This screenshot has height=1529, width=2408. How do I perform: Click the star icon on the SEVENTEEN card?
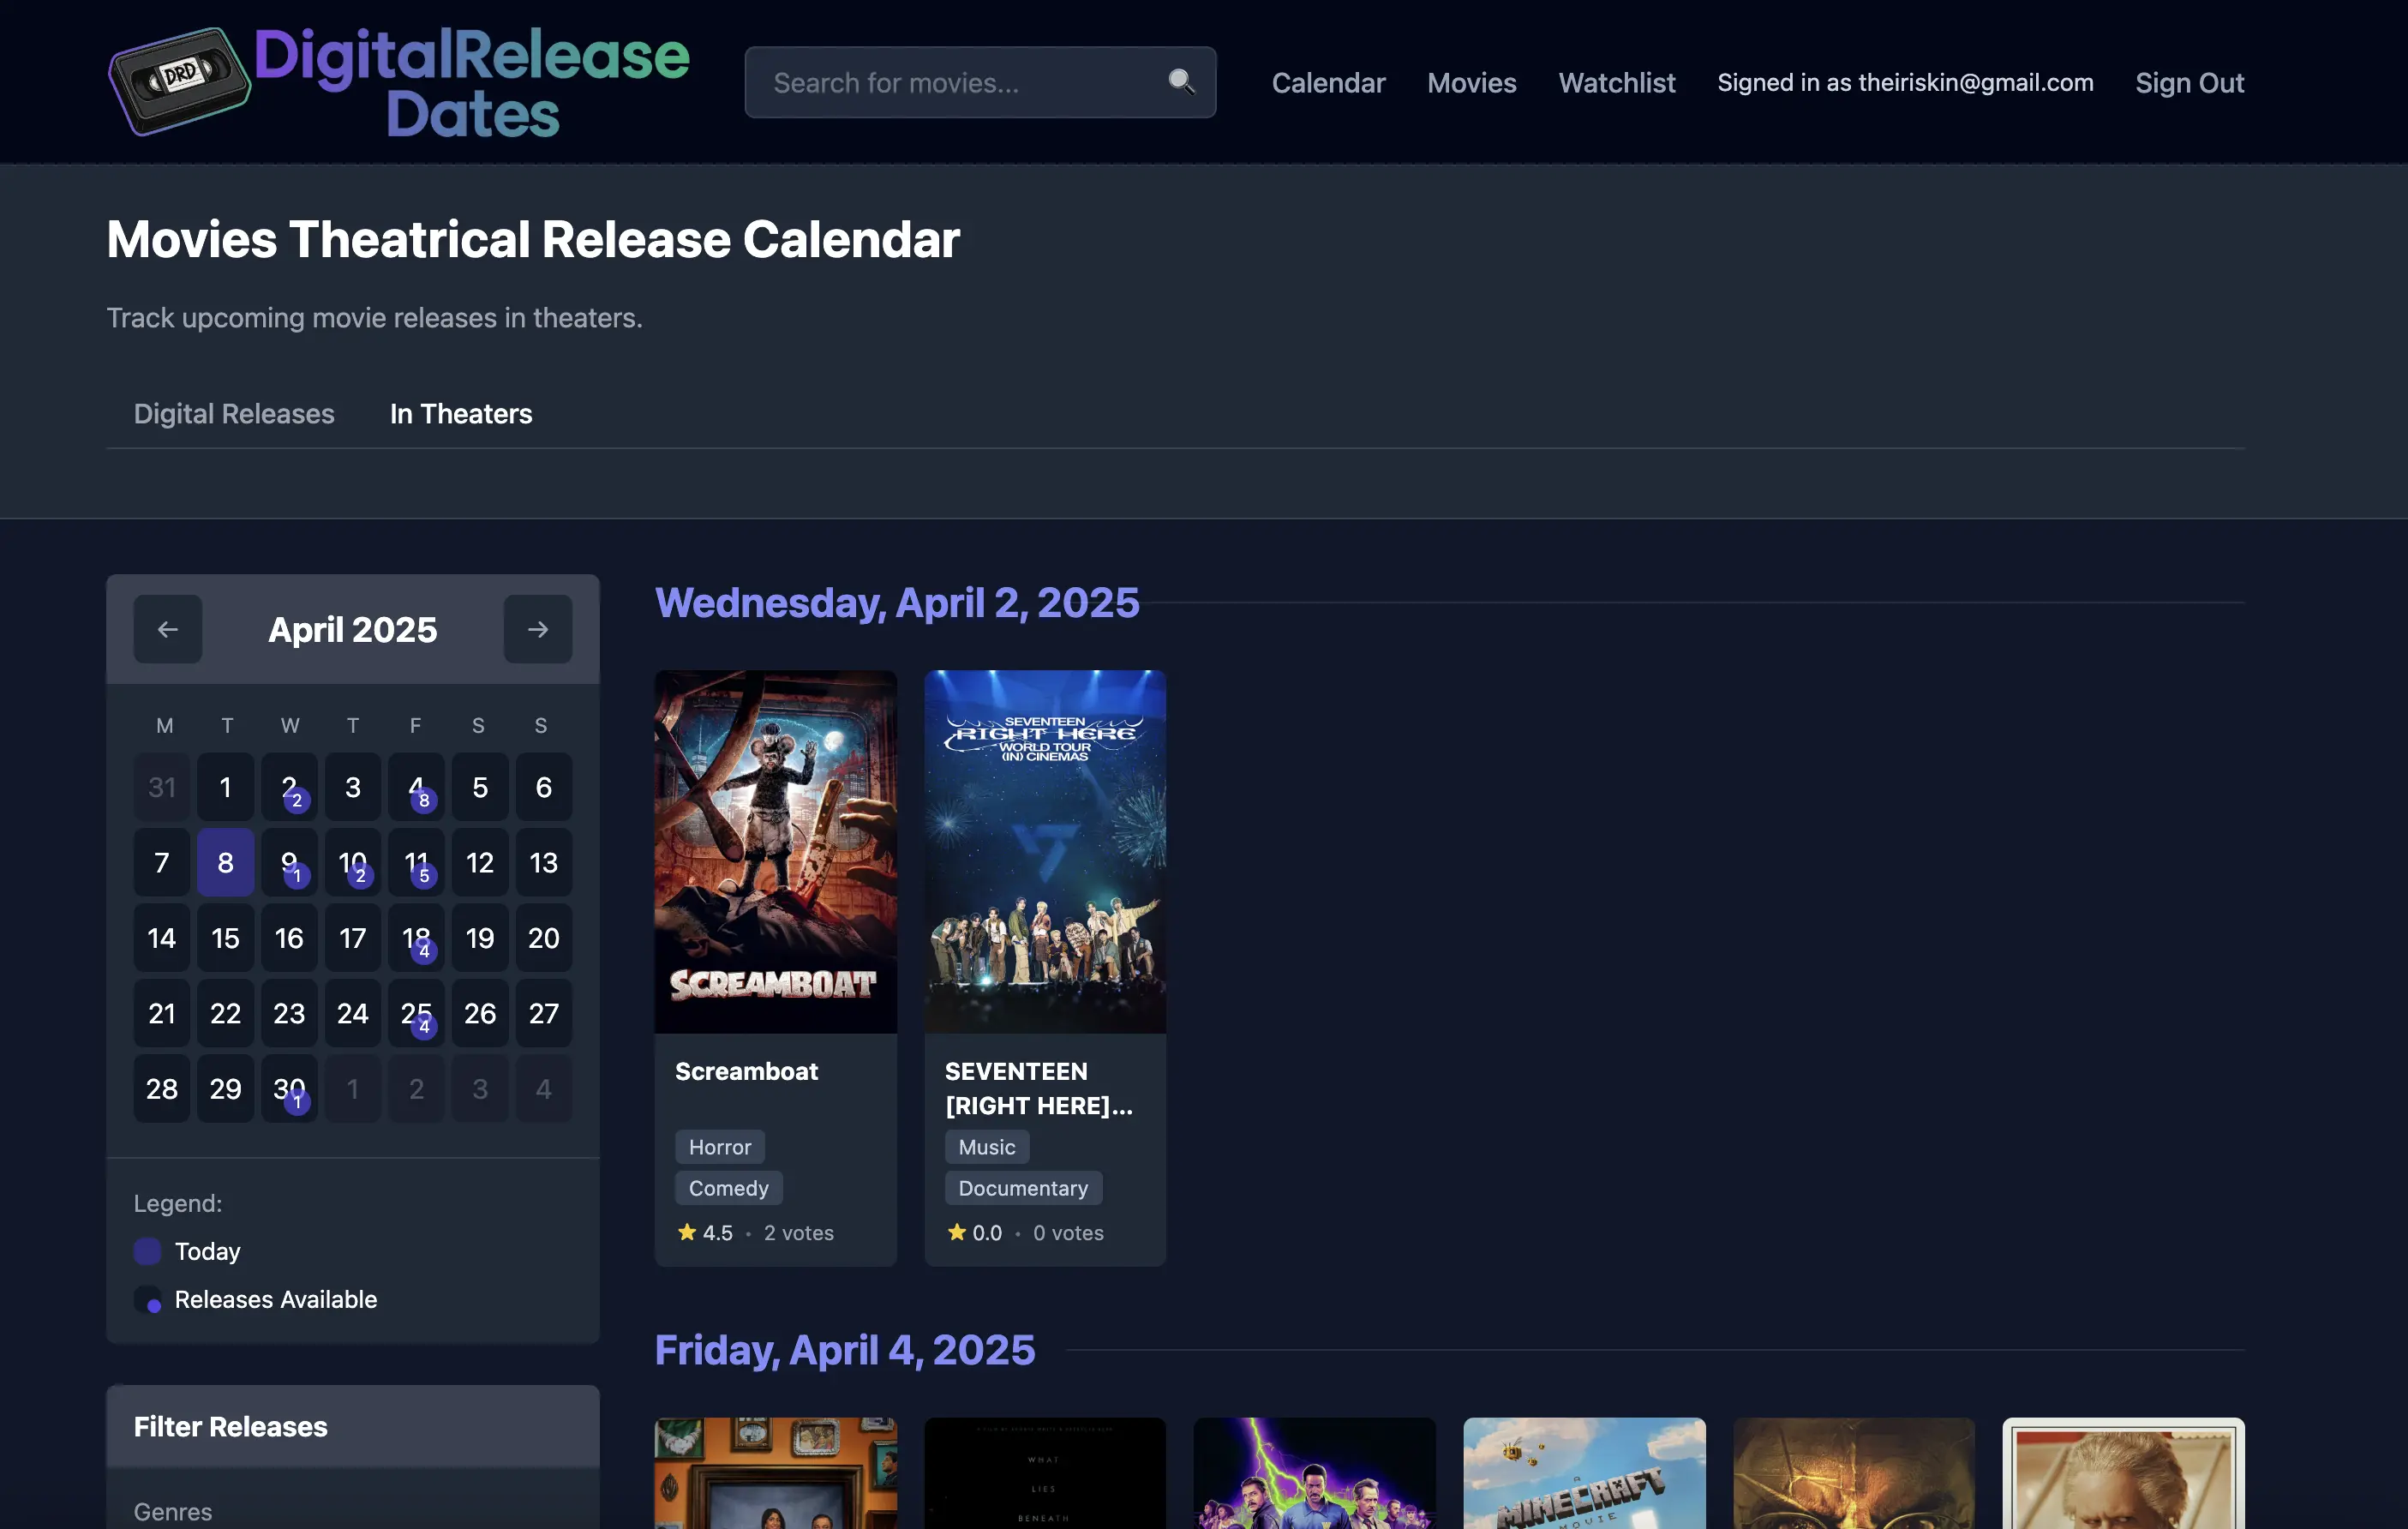pyautogui.click(x=957, y=1232)
